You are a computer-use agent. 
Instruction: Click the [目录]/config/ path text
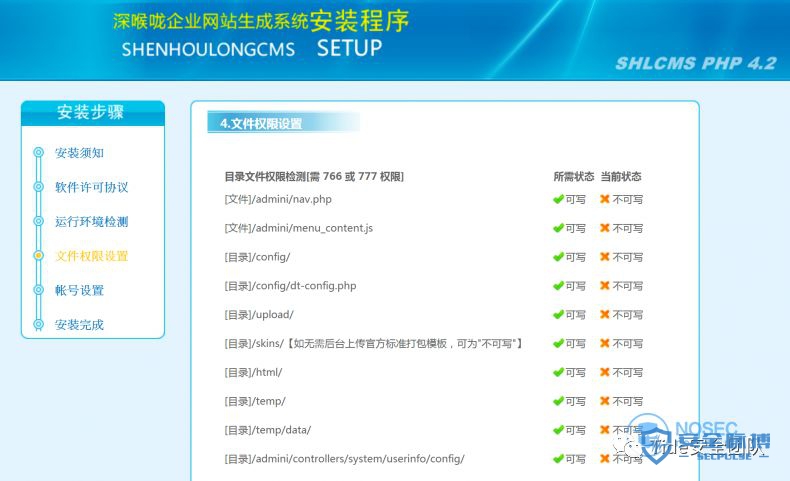click(257, 257)
